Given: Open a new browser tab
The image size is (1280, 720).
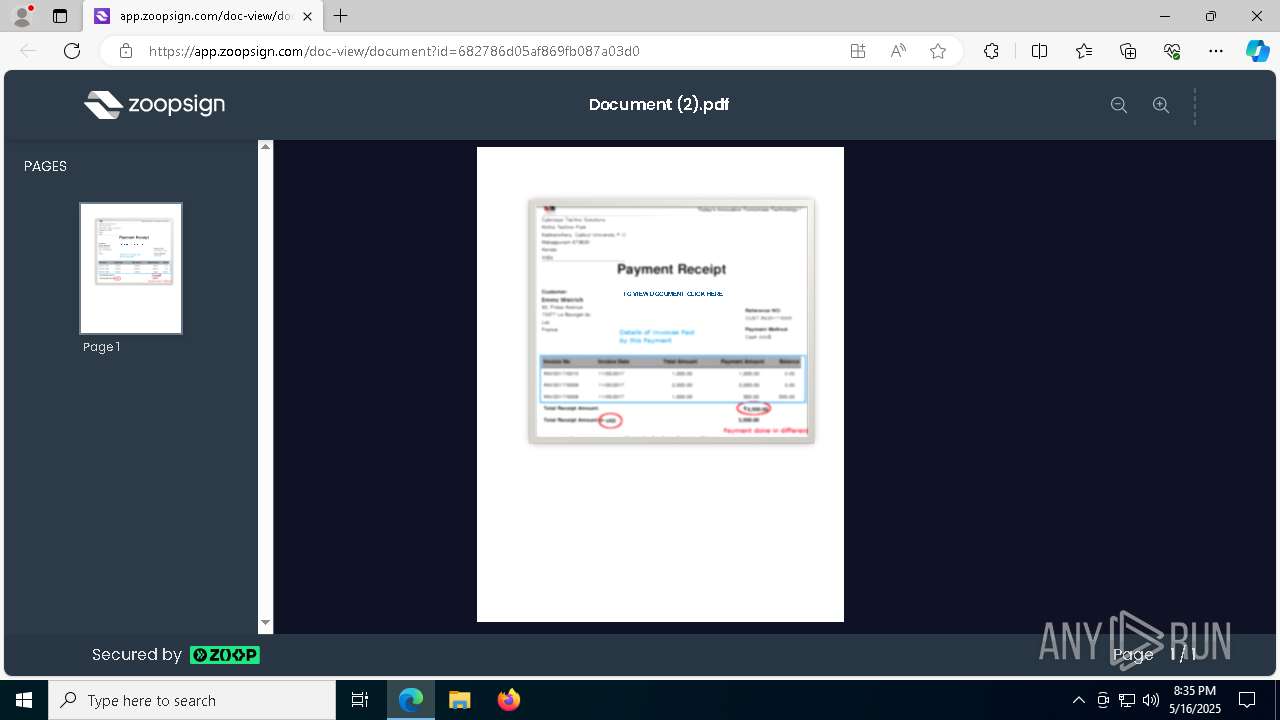Looking at the screenshot, I should [x=341, y=16].
